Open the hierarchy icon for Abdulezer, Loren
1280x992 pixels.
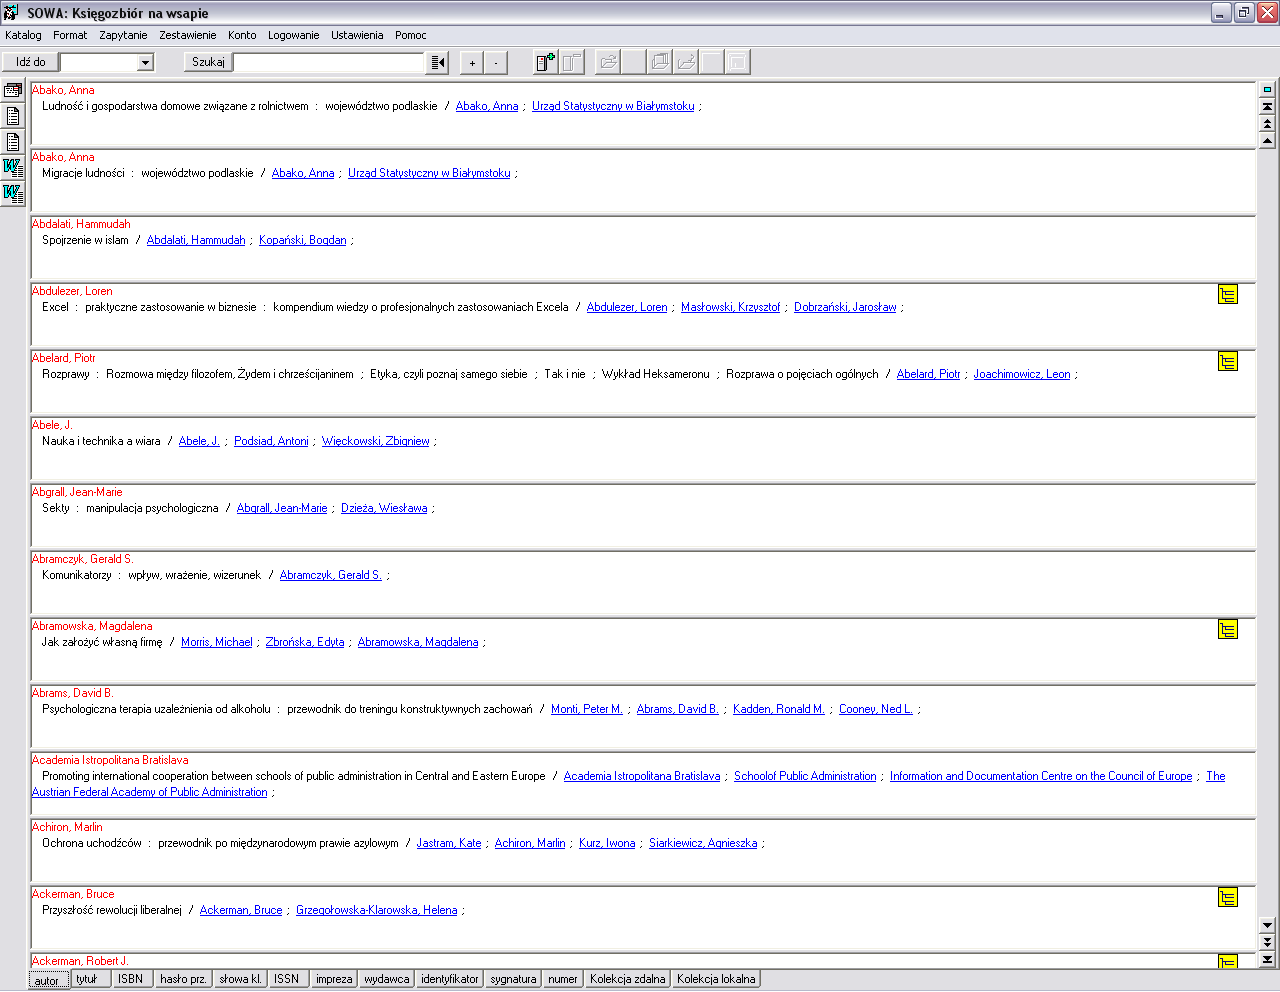tap(1228, 294)
